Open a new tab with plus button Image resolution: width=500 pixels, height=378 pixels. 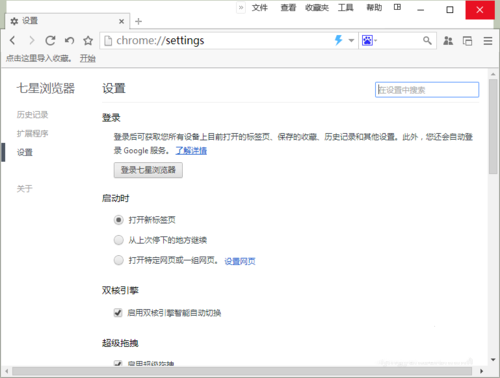(x=138, y=21)
